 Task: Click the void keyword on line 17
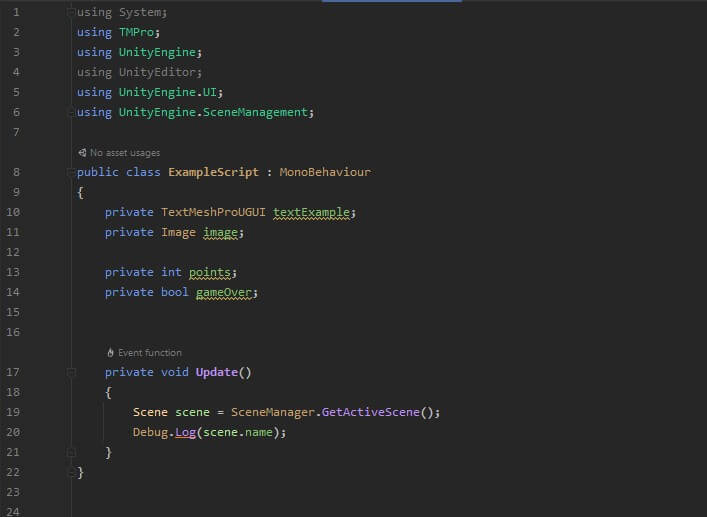pos(174,372)
